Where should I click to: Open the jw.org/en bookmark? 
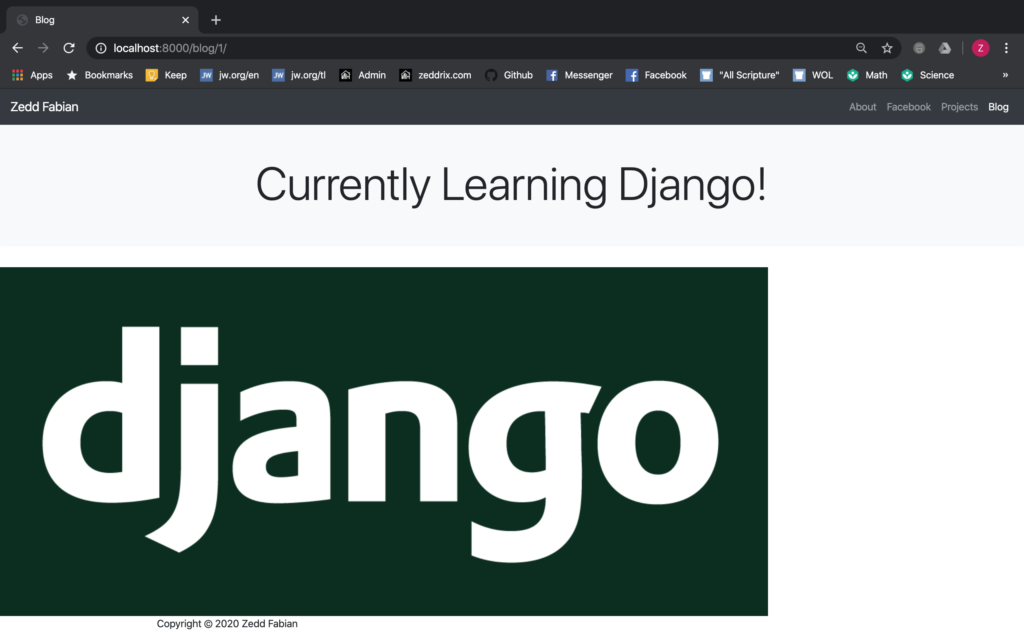coord(229,75)
